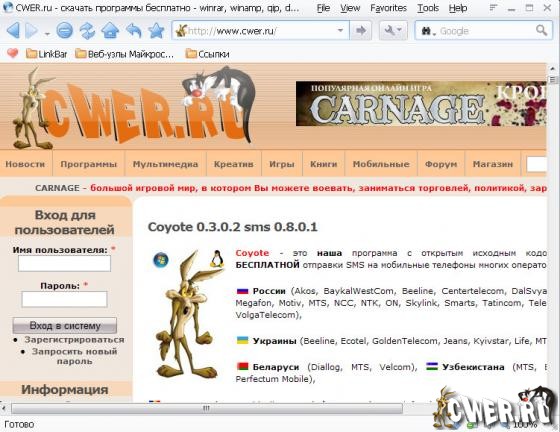Click the Windows logo icon by coyote

[x=161, y=260]
